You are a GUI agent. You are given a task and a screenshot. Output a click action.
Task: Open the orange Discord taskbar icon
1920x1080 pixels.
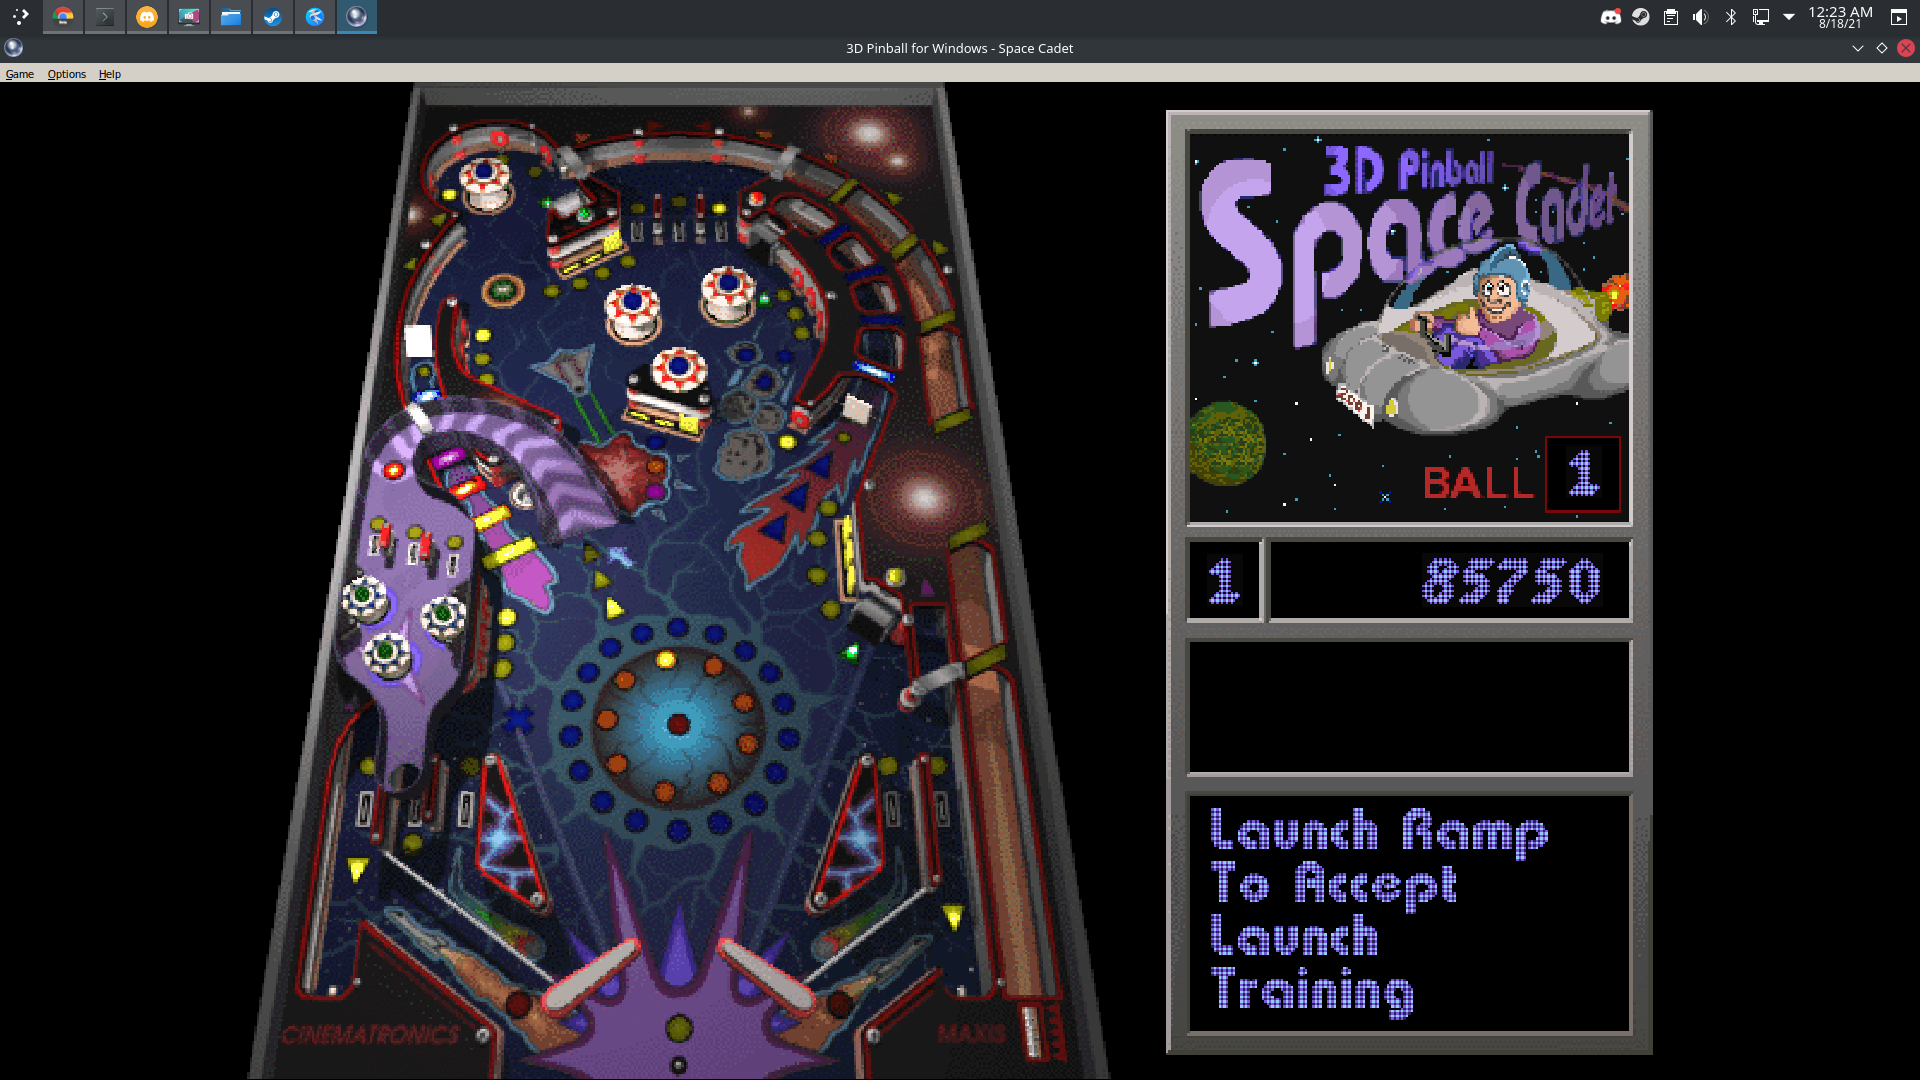point(147,16)
